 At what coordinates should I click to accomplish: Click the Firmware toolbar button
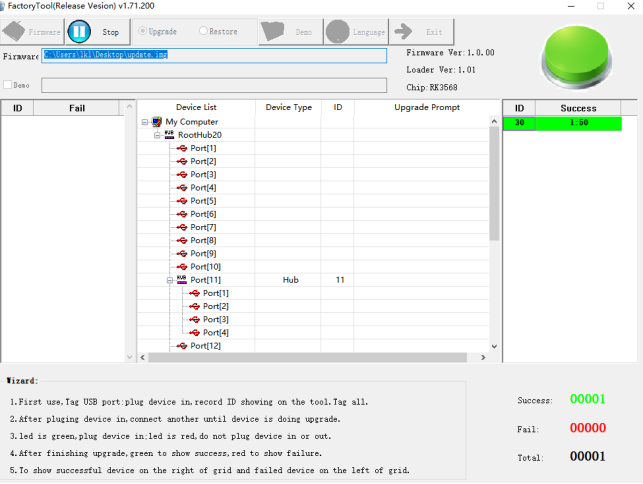click(32, 32)
